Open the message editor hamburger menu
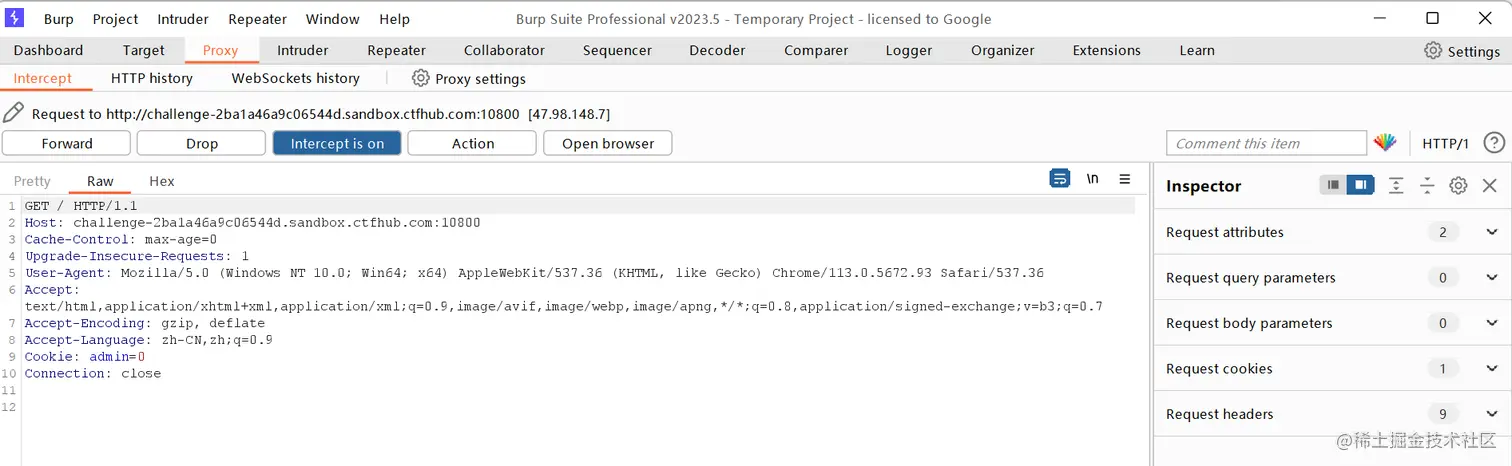The width and height of the screenshot is (1512, 466). click(x=1125, y=179)
